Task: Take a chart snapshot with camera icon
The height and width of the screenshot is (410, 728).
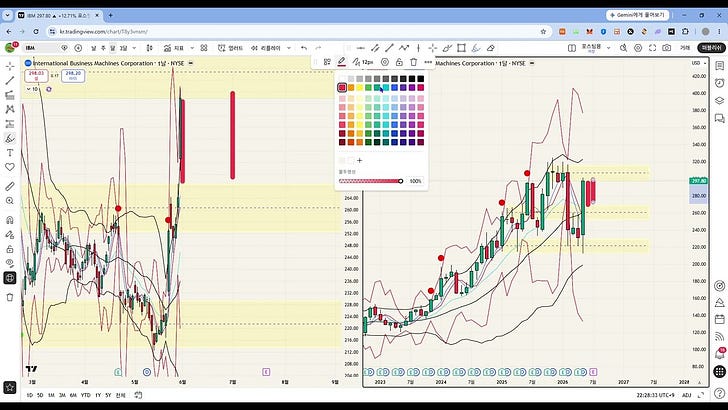Action: [667, 48]
